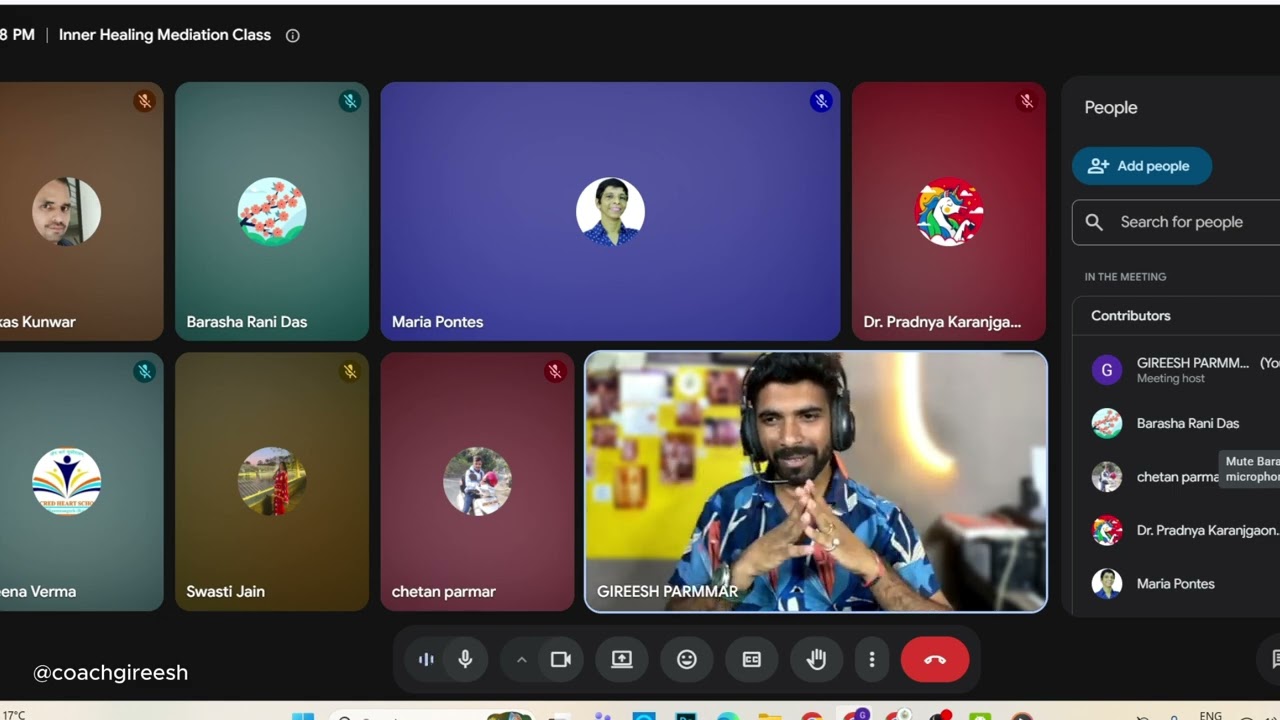Click the unicorn avatar on Dr. Pradnya's tile
Viewport: 1280px width, 720px height.
point(949,212)
